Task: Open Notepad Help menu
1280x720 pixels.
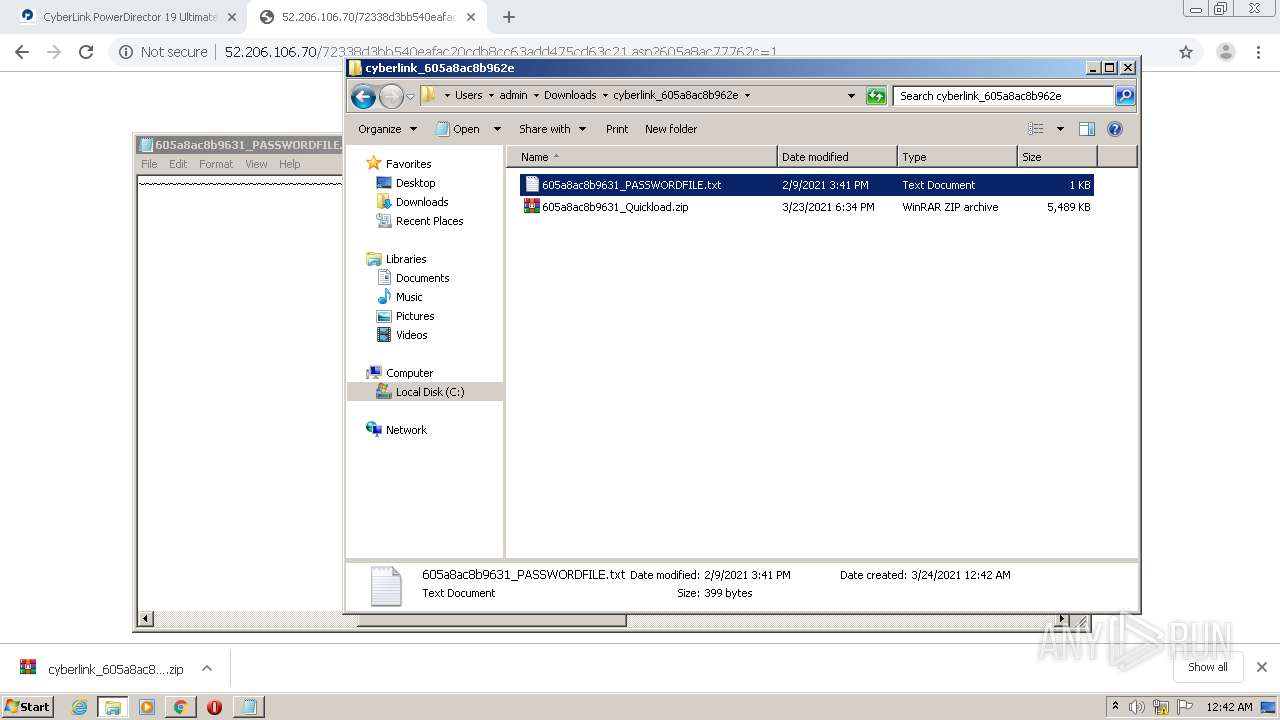Action: coord(289,164)
